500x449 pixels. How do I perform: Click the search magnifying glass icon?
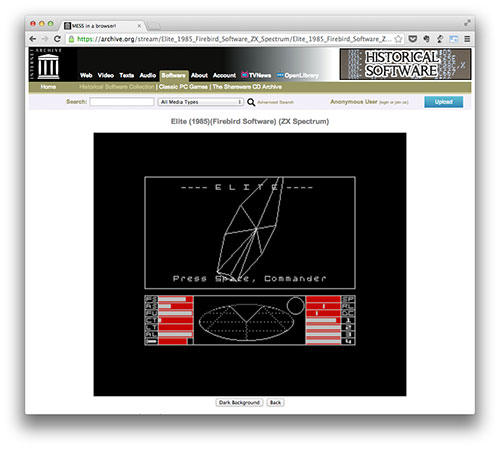click(251, 102)
